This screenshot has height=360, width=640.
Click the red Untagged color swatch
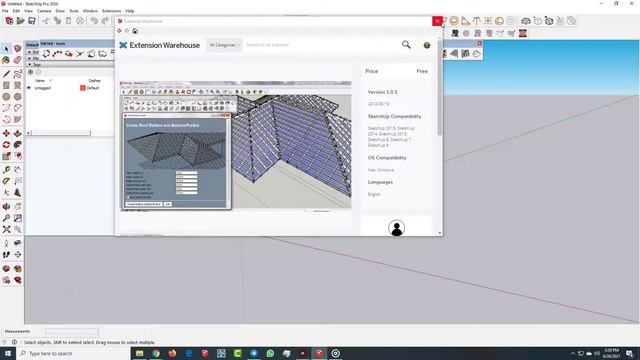point(82,88)
